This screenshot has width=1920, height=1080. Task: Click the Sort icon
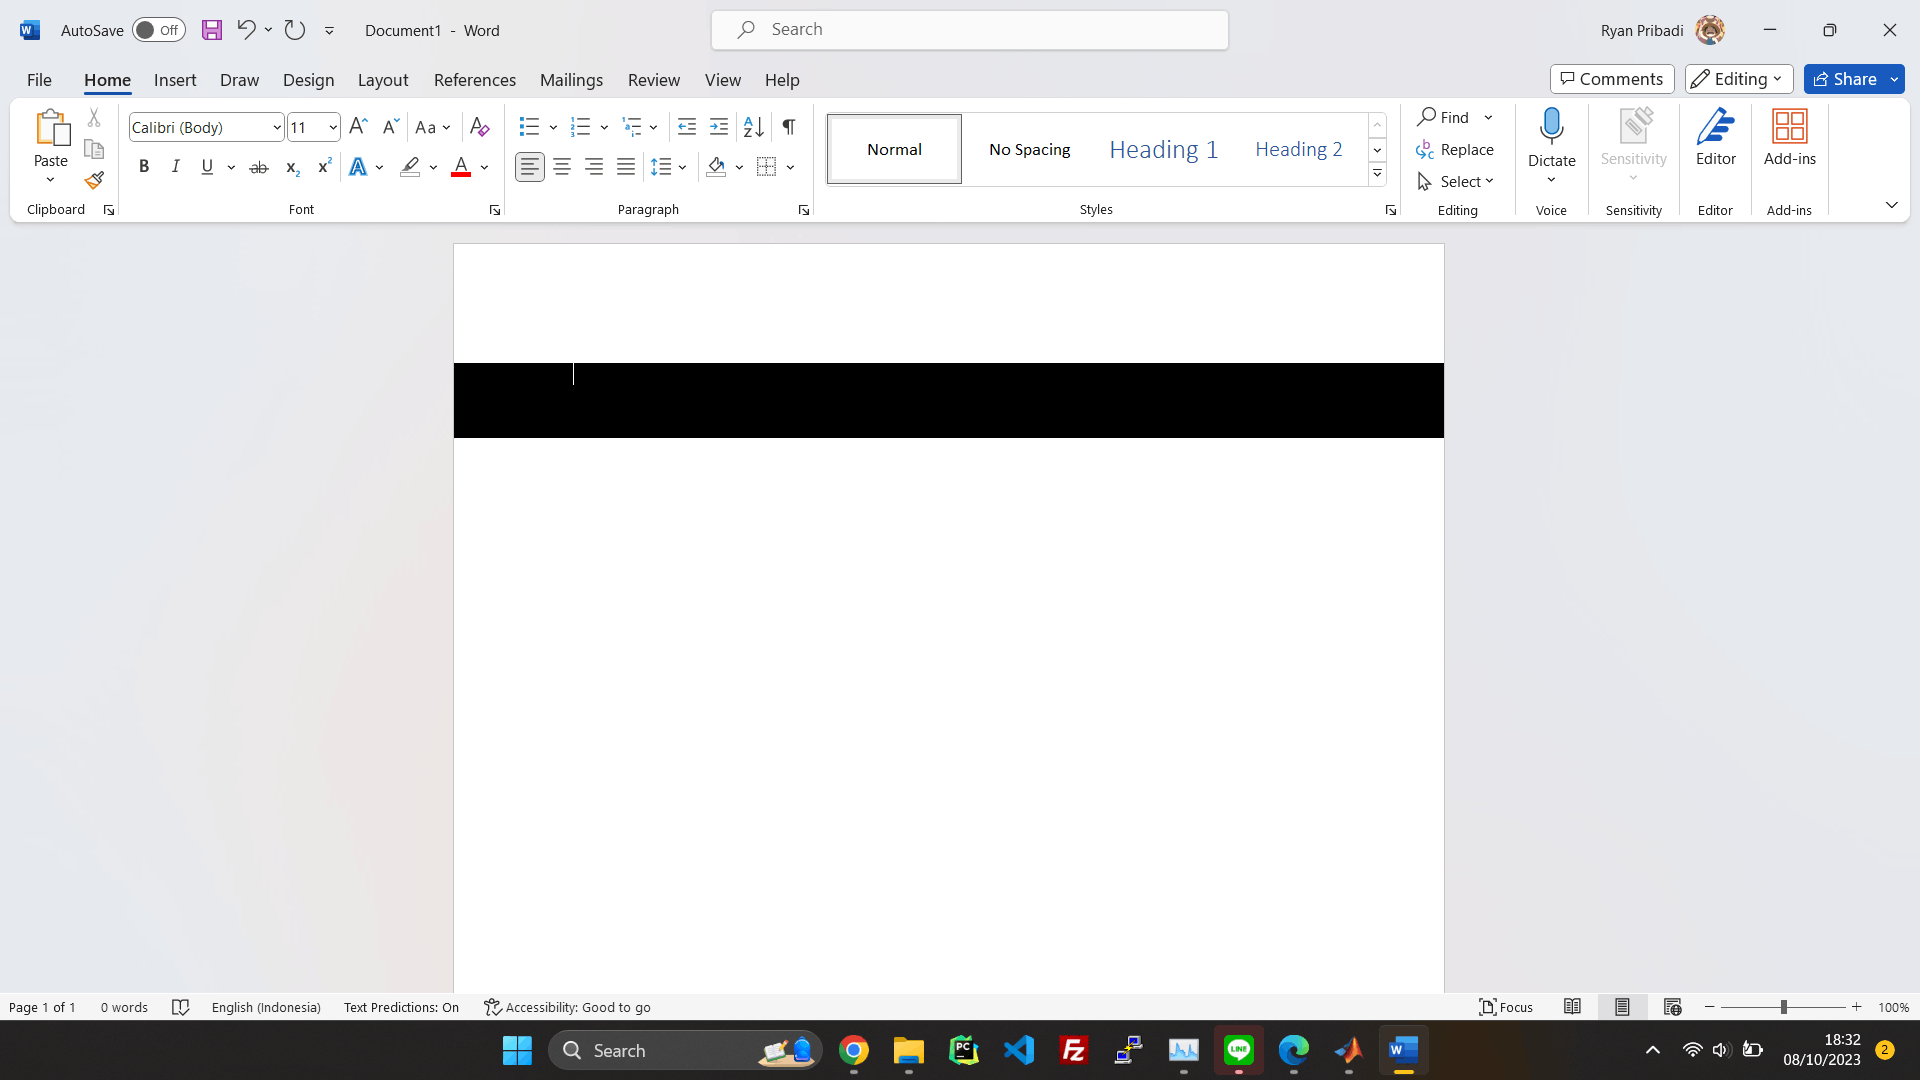754,127
